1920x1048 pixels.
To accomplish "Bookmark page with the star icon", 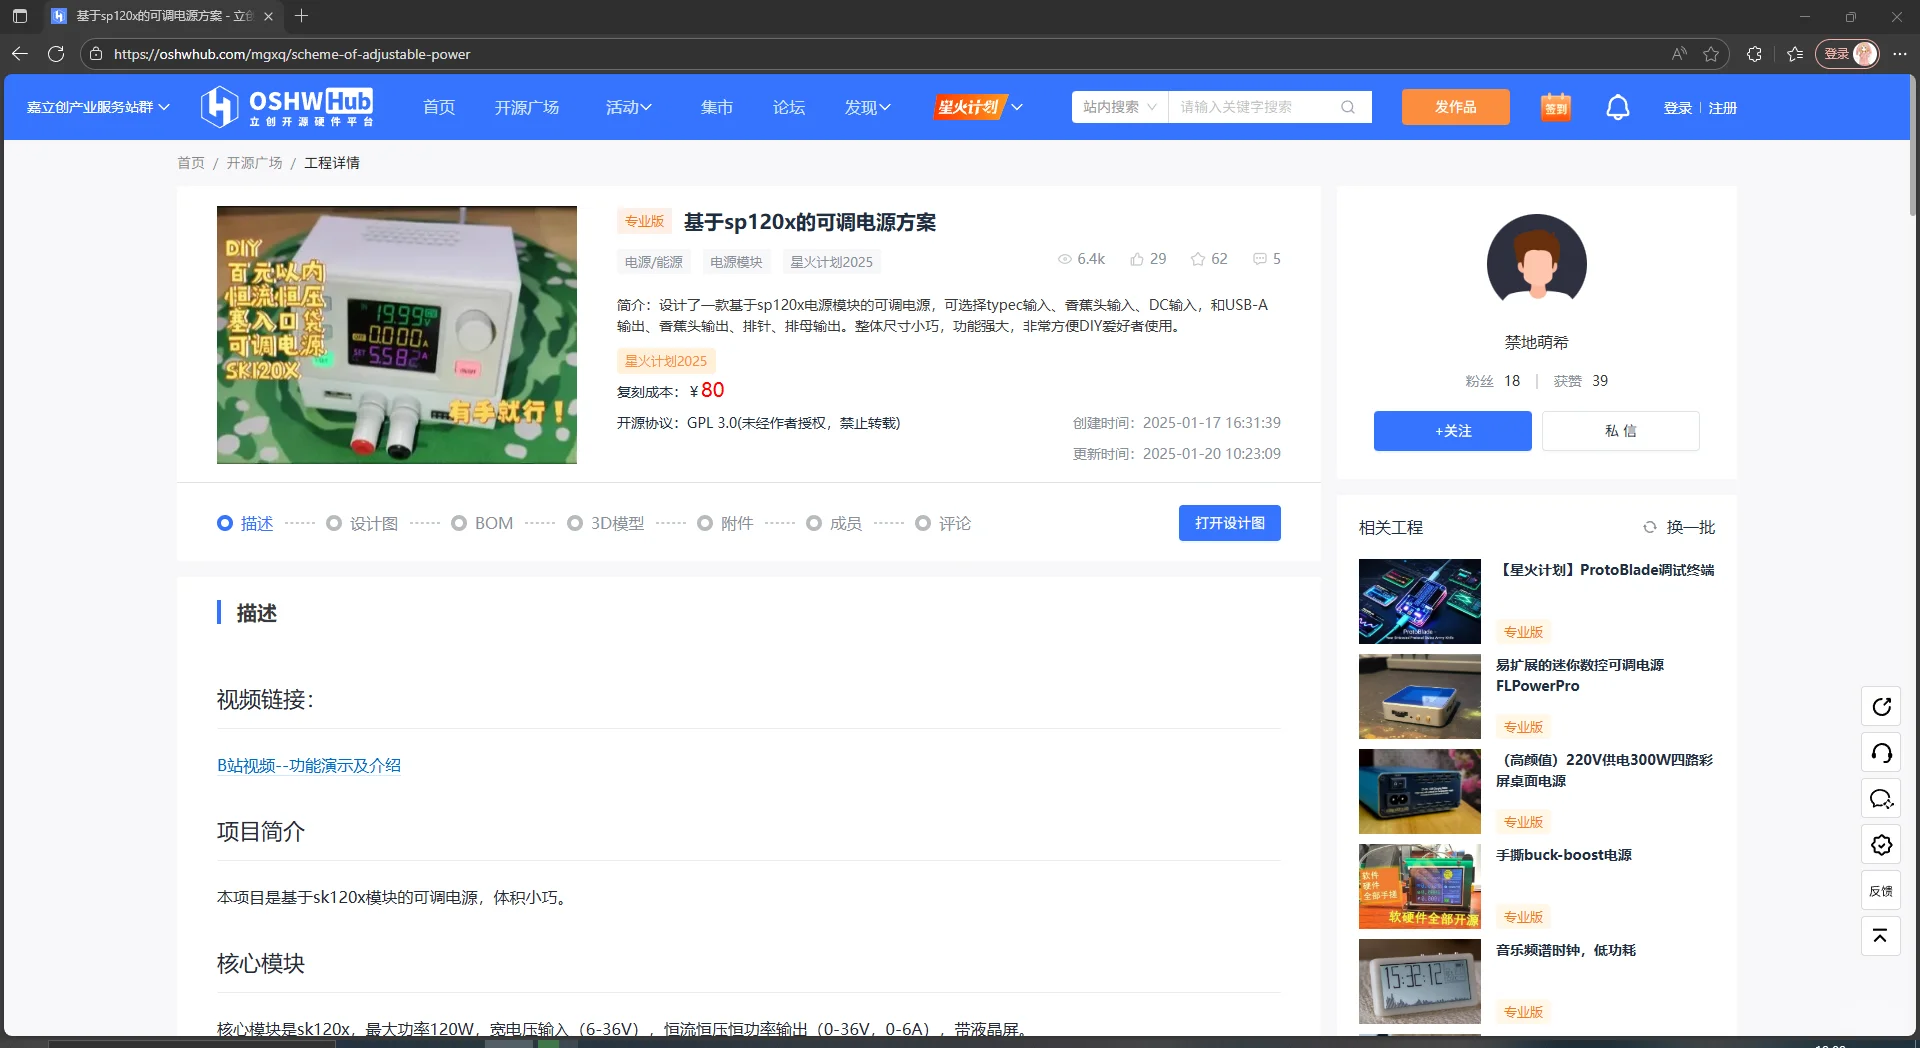I will pyautogui.click(x=1711, y=54).
